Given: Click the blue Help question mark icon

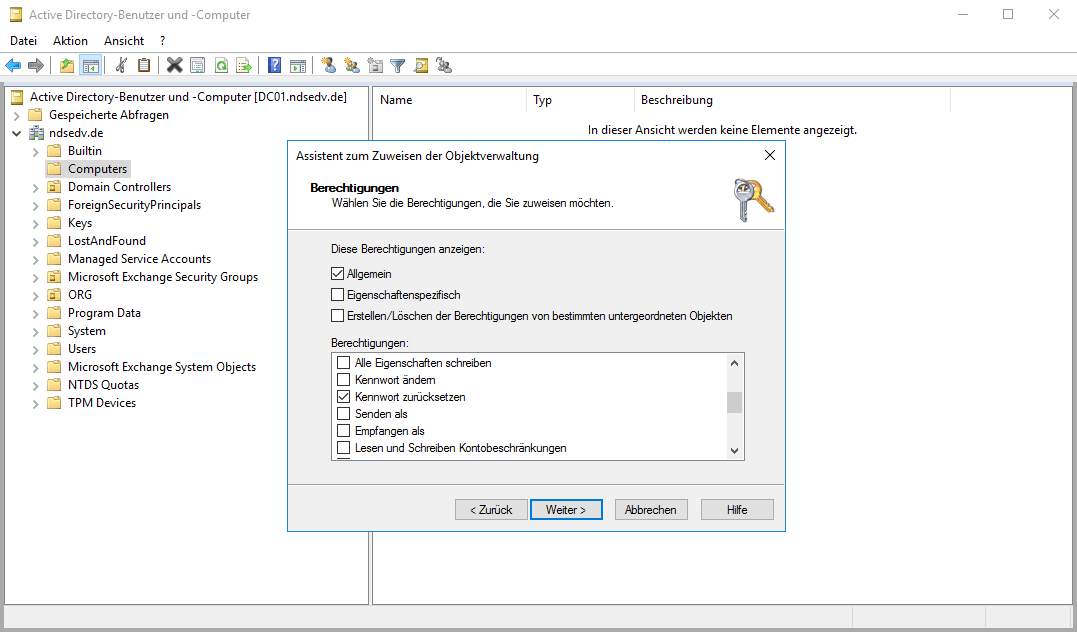Looking at the screenshot, I should 274,66.
